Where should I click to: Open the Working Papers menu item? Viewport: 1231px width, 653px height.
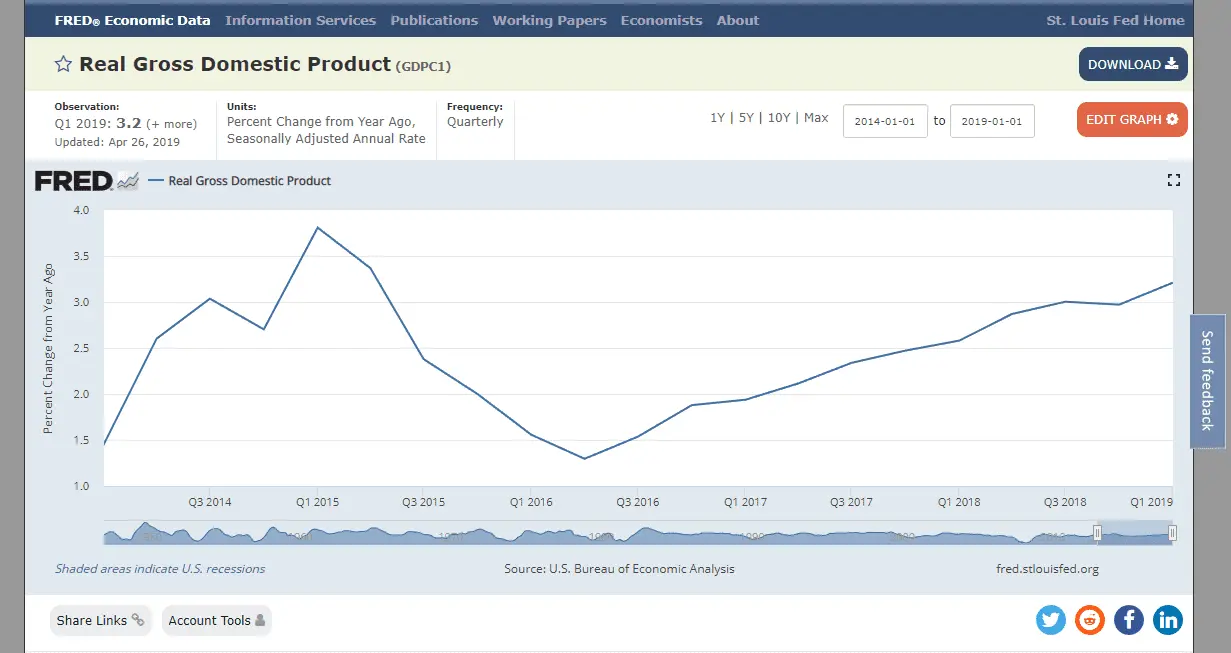(x=549, y=20)
